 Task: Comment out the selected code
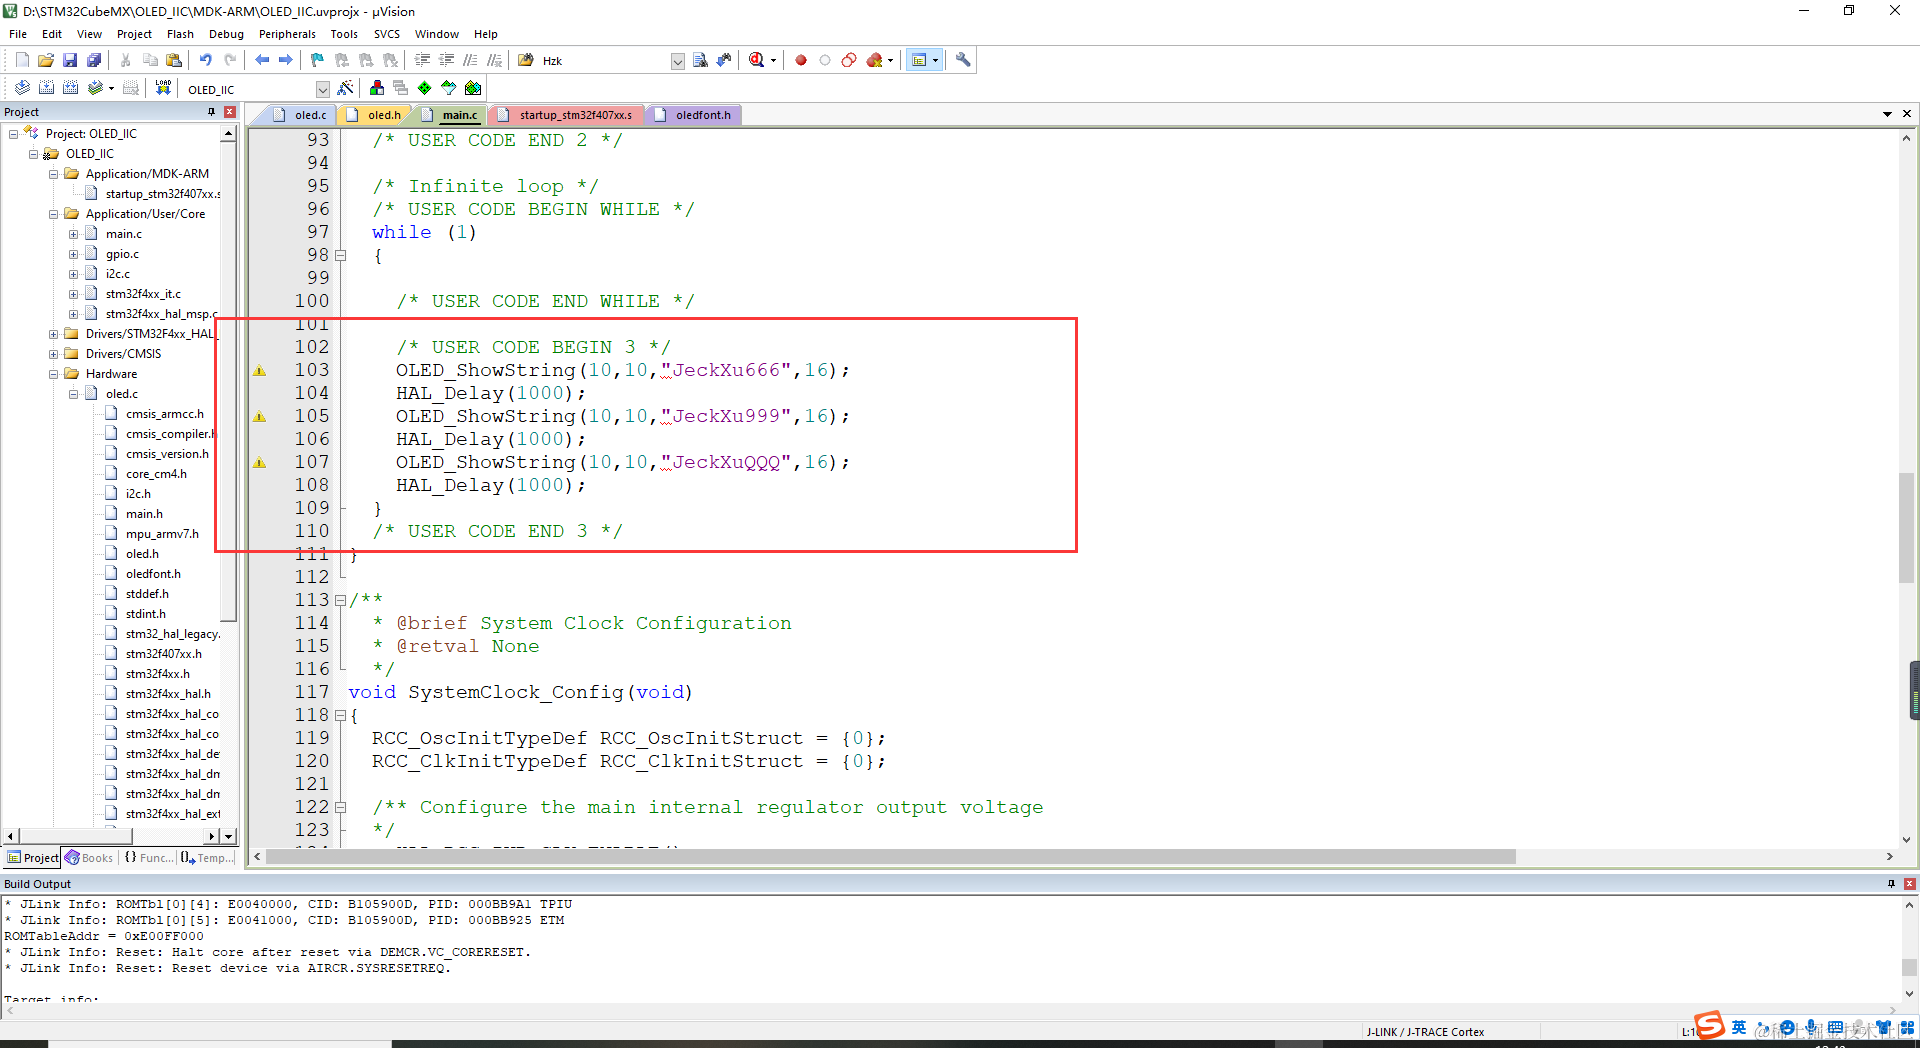[470, 60]
